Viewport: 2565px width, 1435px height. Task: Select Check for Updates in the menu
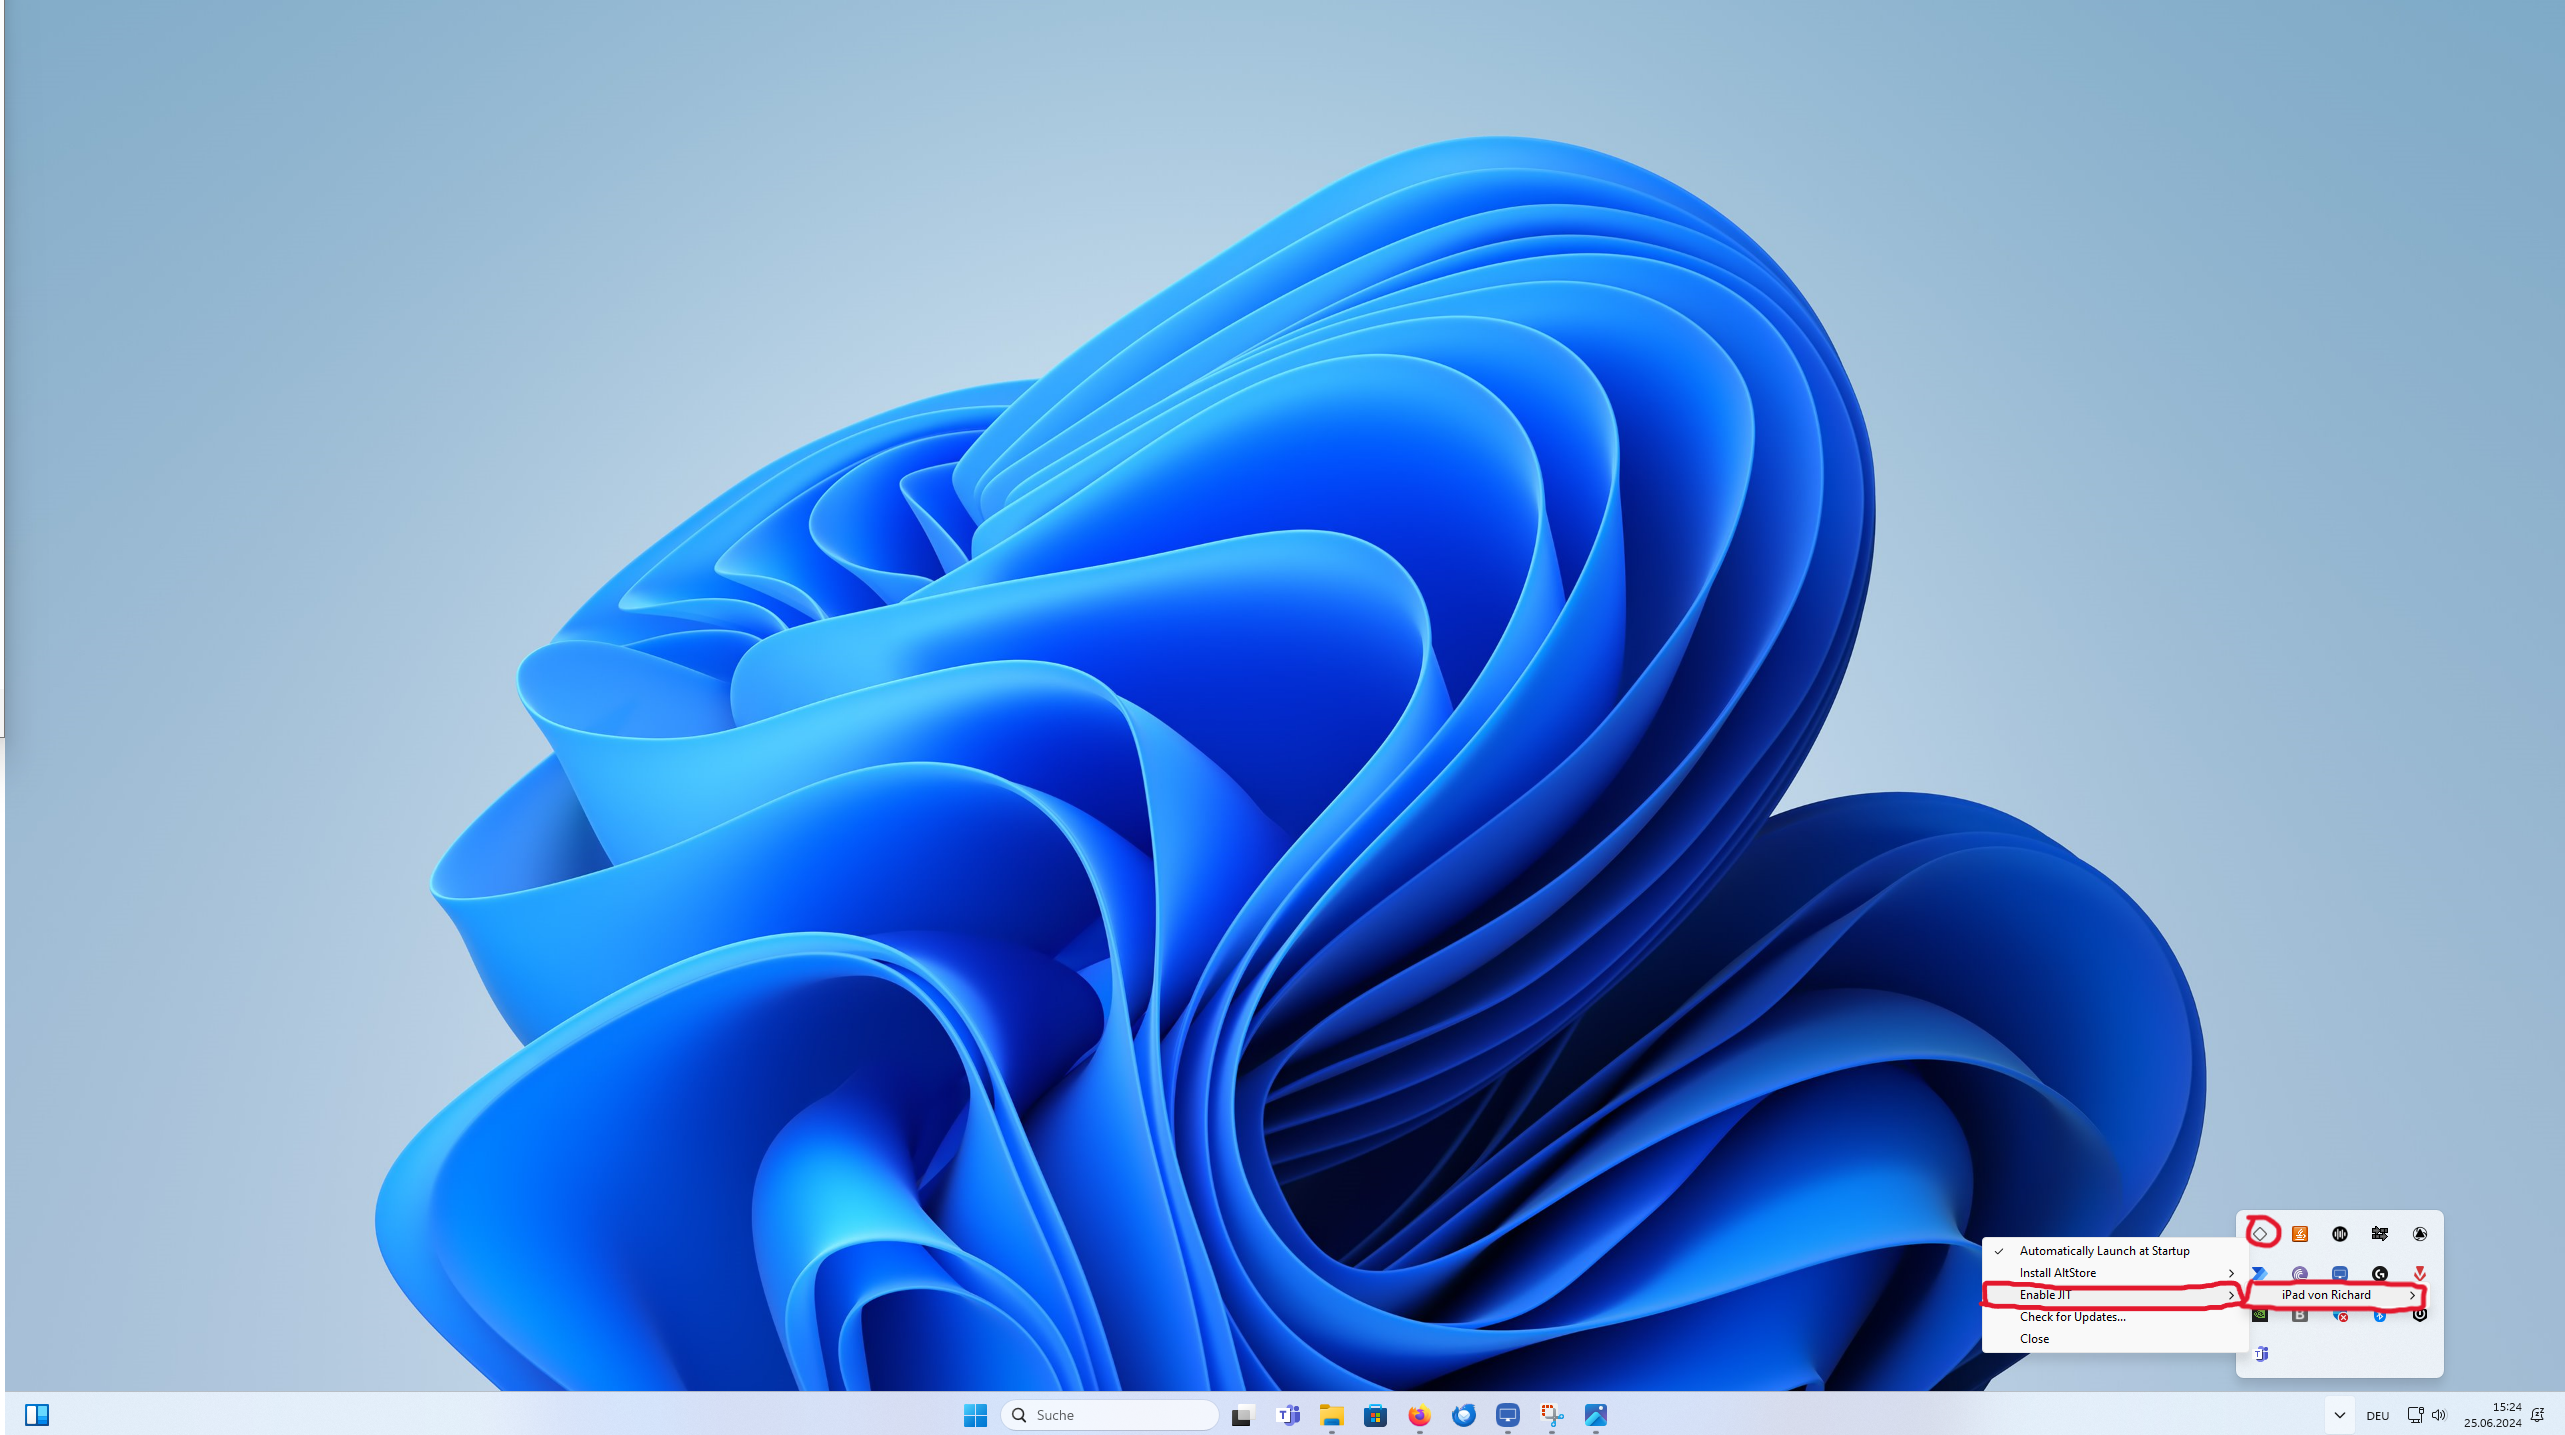pos(2072,1316)
